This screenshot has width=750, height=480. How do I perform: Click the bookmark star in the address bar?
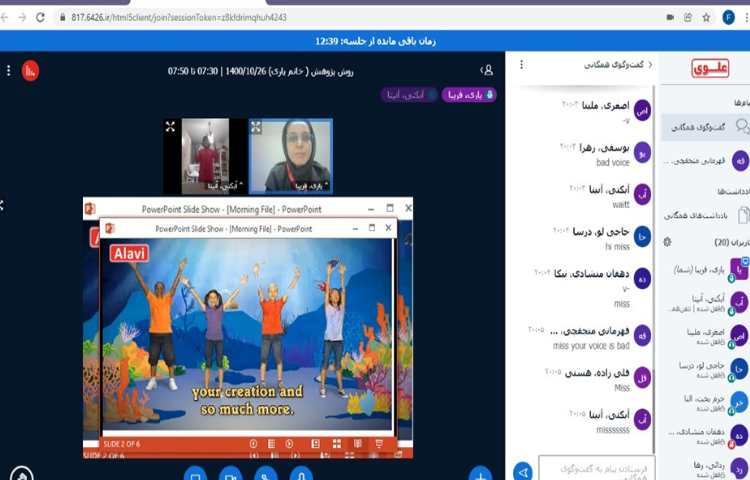coord(706,17)
